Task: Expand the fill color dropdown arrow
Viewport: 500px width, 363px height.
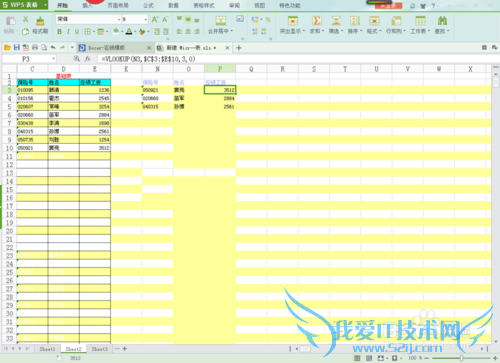Action: click(x=122, y=32)
